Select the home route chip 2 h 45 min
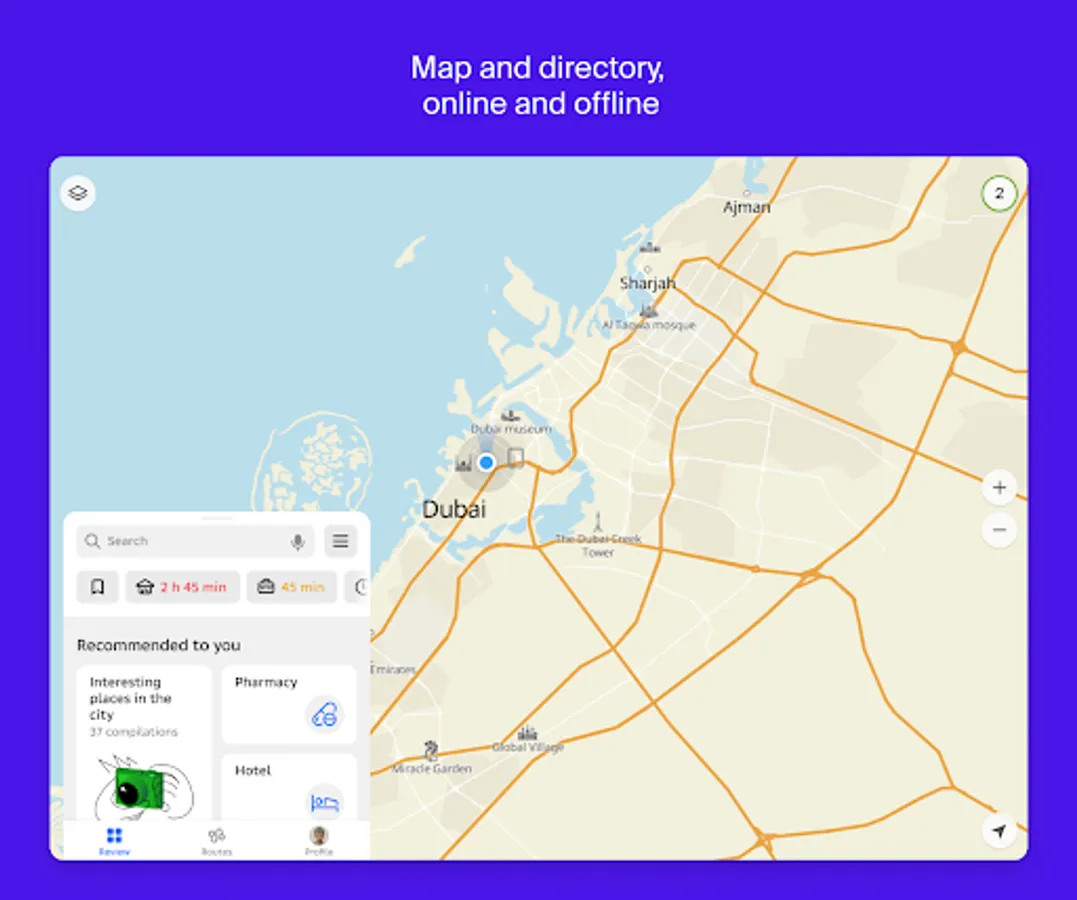1077x900 pixels. click(x=183, y=587)
